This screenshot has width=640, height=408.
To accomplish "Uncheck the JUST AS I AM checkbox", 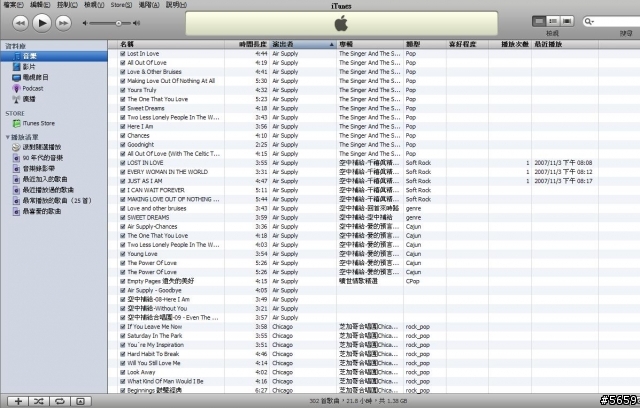I will pos(122,181).
